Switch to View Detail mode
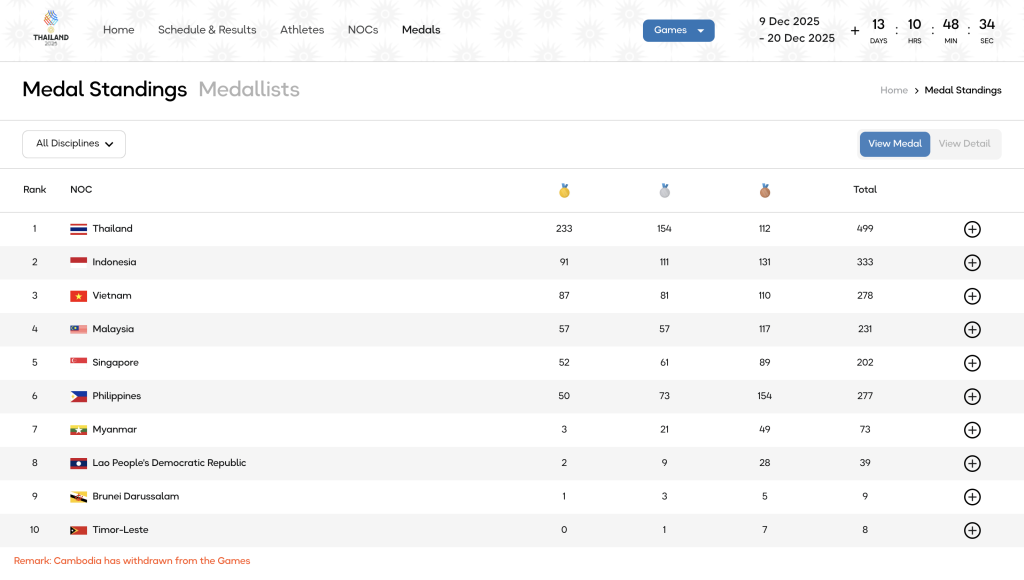Image resolution: width=1024 pixels, height=580 pixels. pyautogui.click(x=964, y=144)
